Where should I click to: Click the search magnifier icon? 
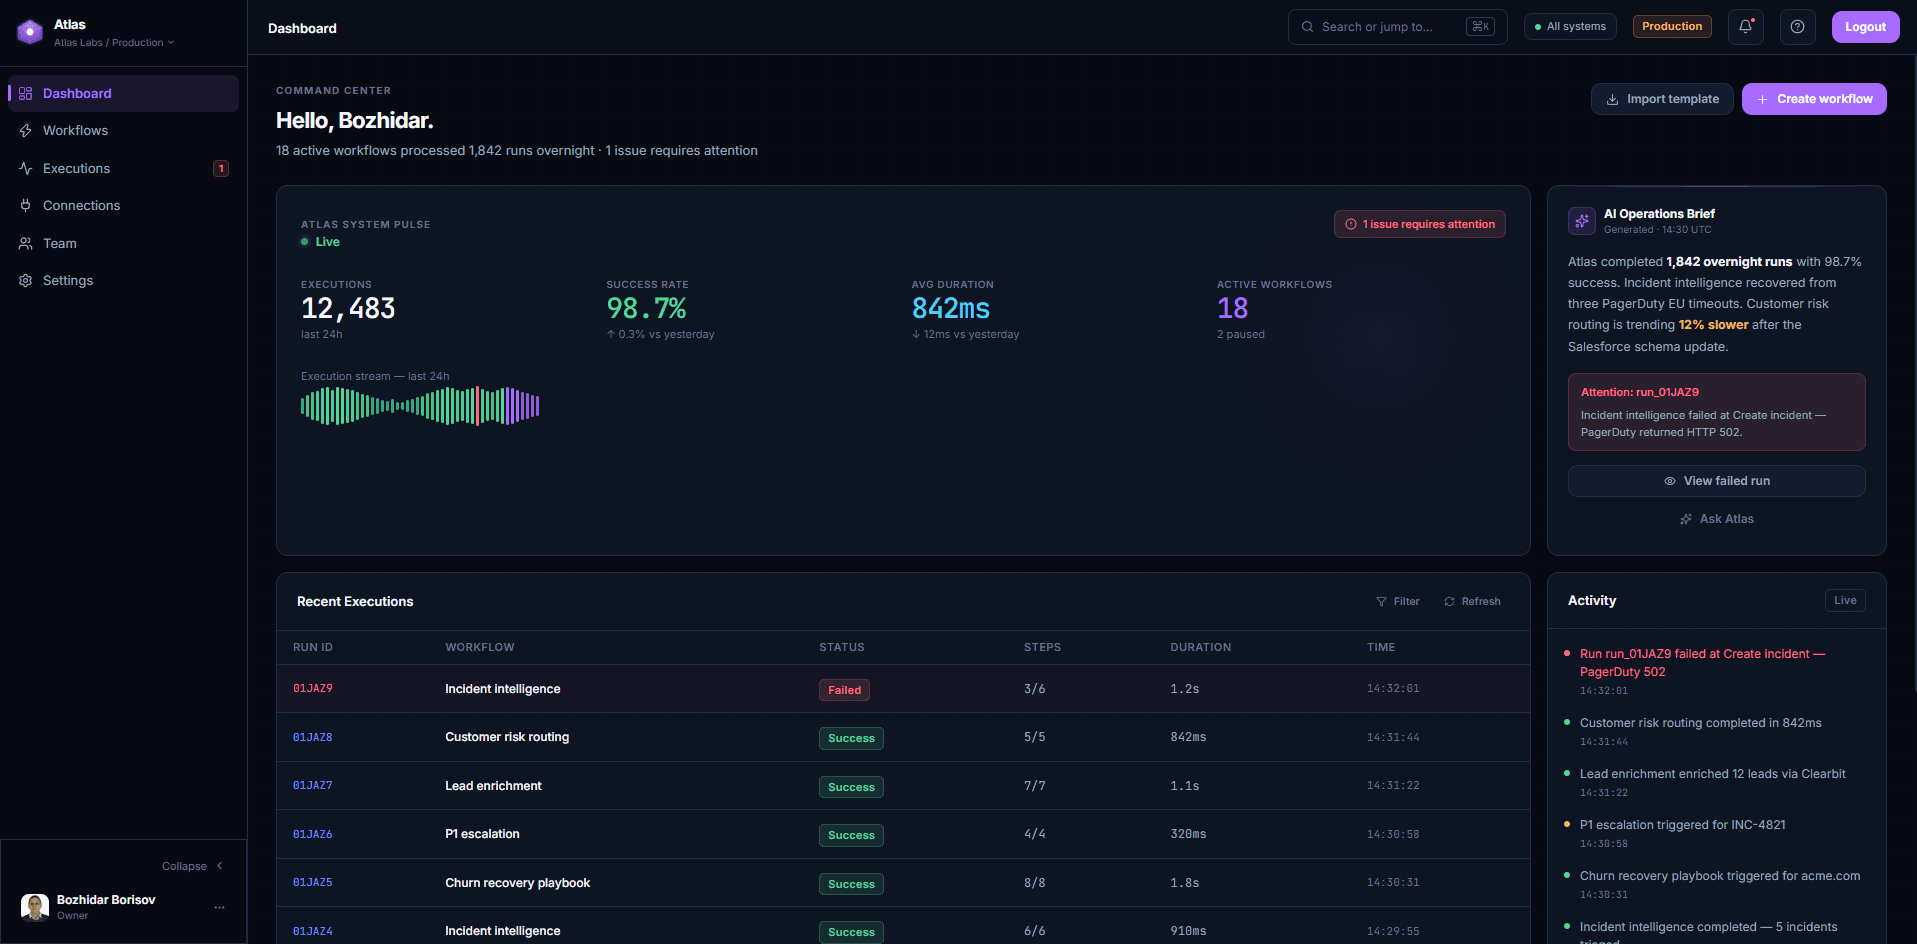click(1307, 27)
